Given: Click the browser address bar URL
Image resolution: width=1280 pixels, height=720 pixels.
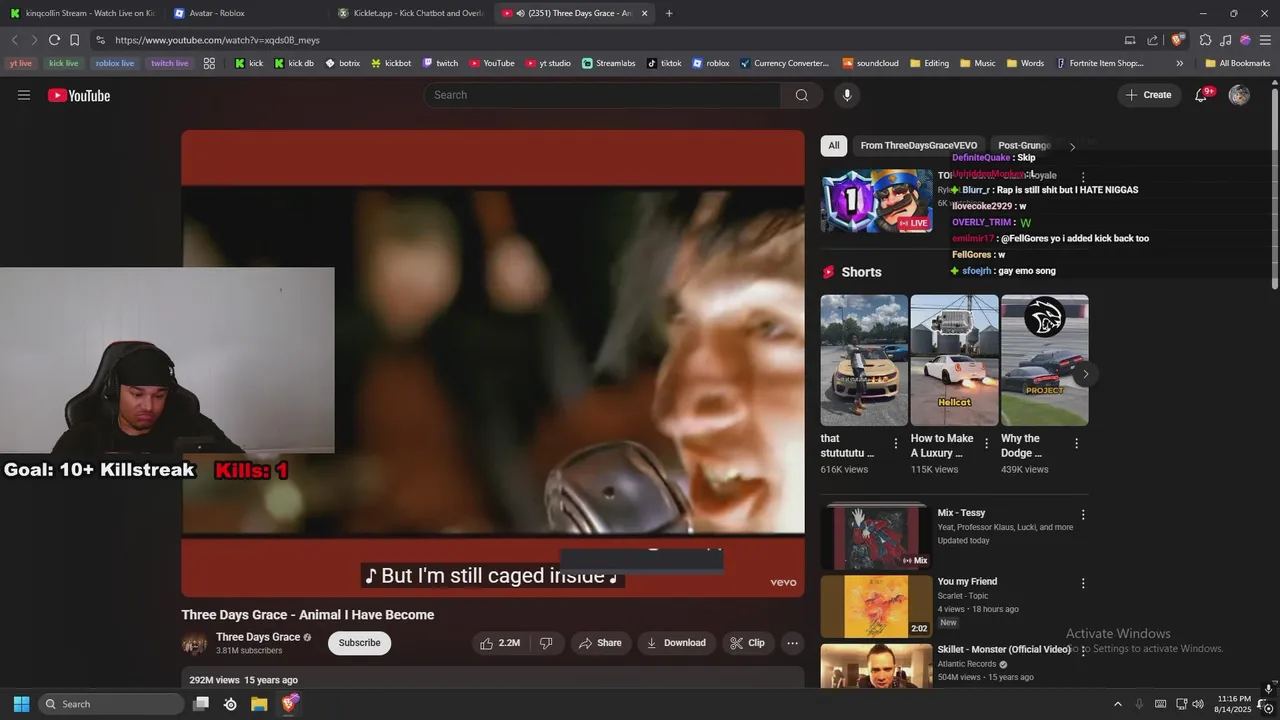Looking at the screenshot, I should 217,40.
